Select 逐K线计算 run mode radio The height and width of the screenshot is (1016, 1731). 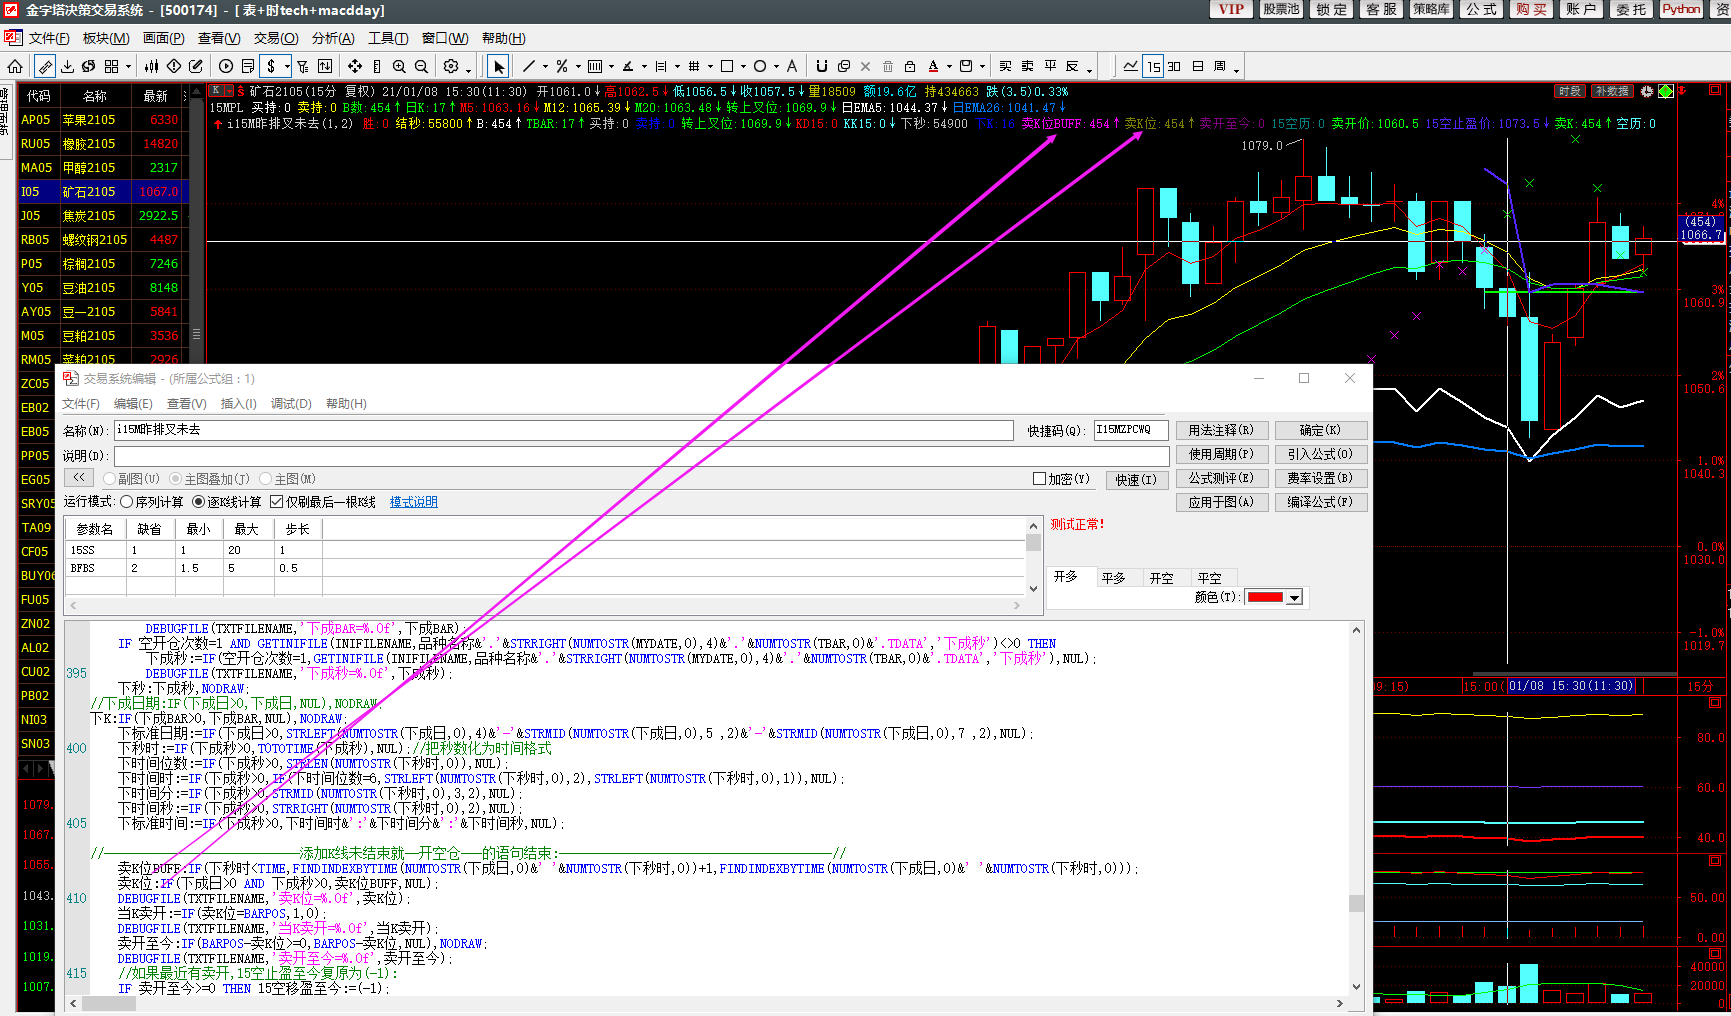point(199,502)
